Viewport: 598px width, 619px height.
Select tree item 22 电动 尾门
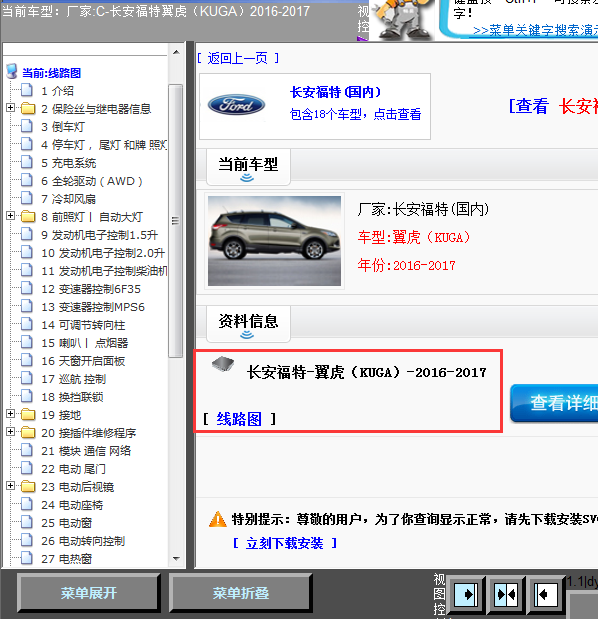(73, 469)
